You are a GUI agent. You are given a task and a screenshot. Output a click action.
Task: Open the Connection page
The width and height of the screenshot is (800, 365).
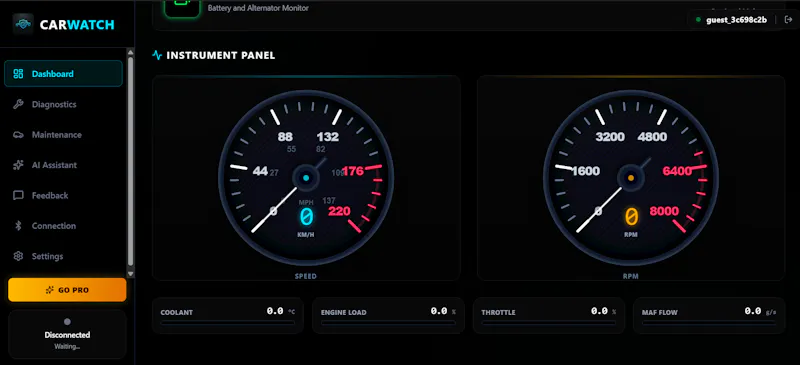(63, 226)
